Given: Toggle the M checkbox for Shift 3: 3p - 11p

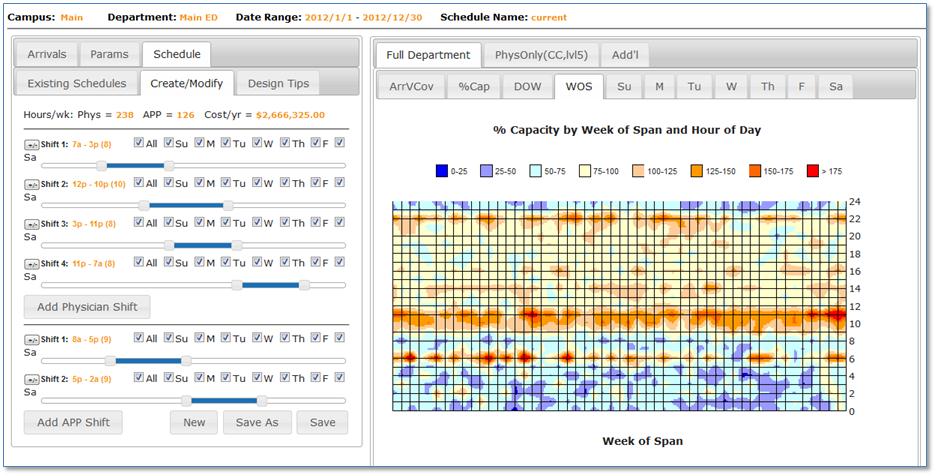Looking at the screenshot, I should coord(199,222).
